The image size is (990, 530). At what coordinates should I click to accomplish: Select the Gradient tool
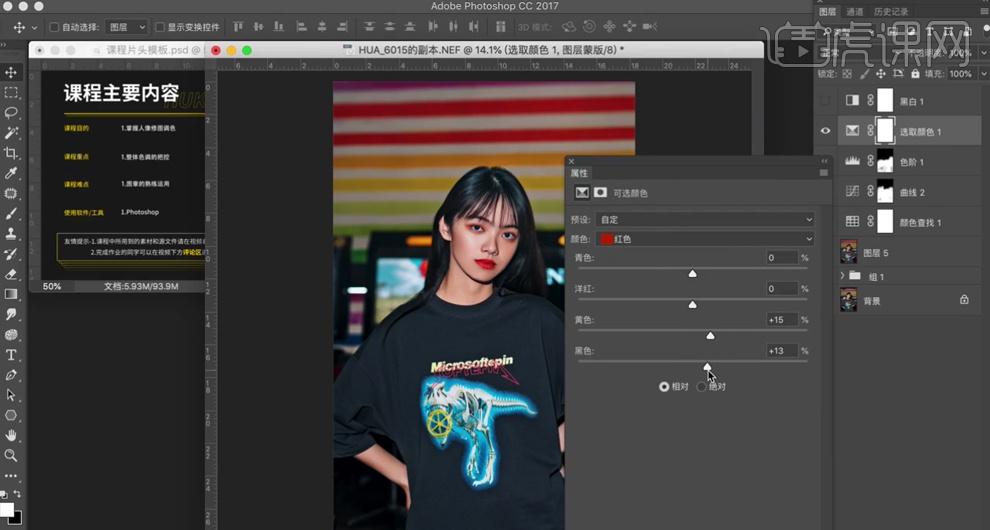(x=11, y=294)
